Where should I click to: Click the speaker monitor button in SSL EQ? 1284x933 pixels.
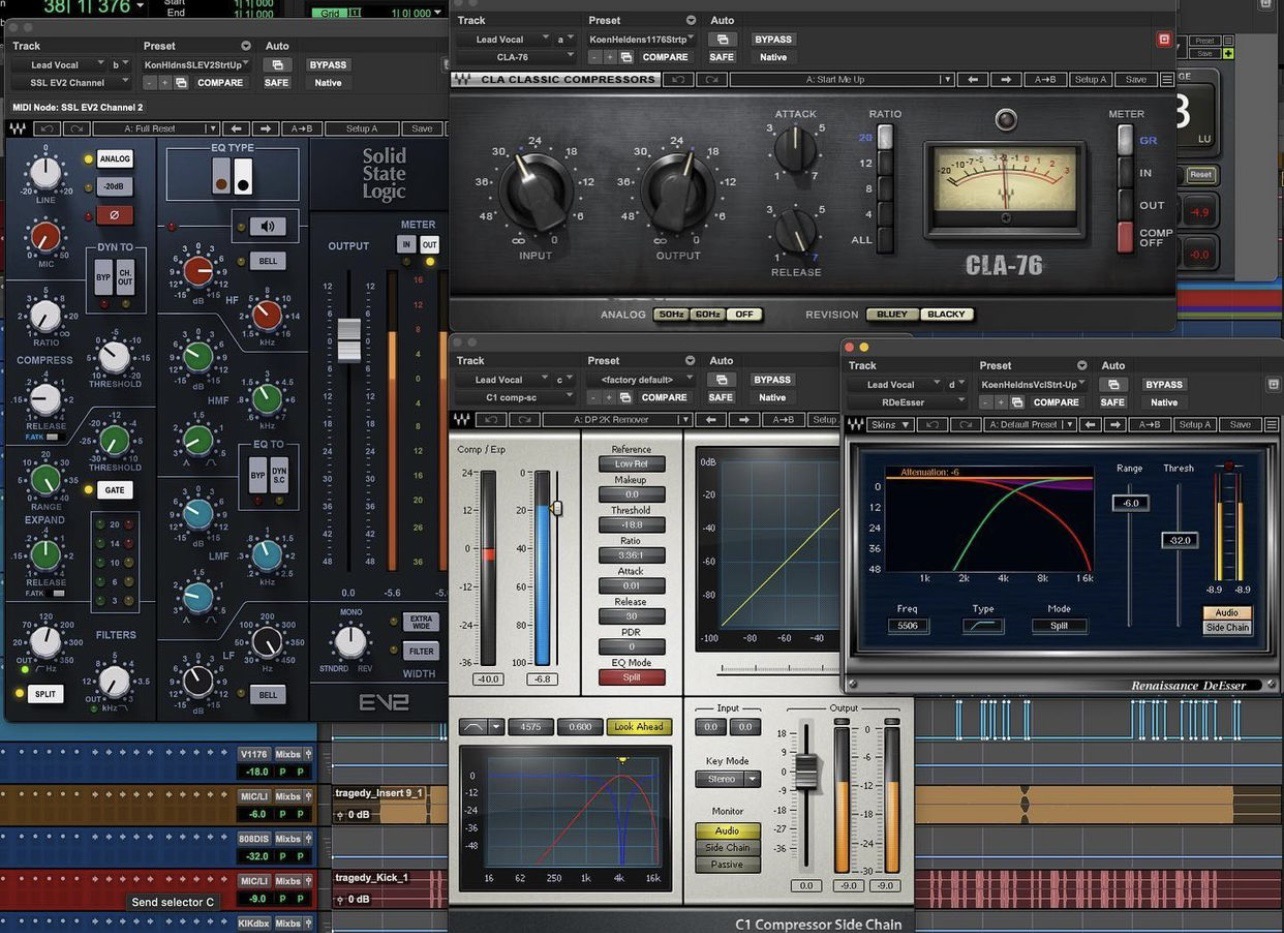(267, 227)
